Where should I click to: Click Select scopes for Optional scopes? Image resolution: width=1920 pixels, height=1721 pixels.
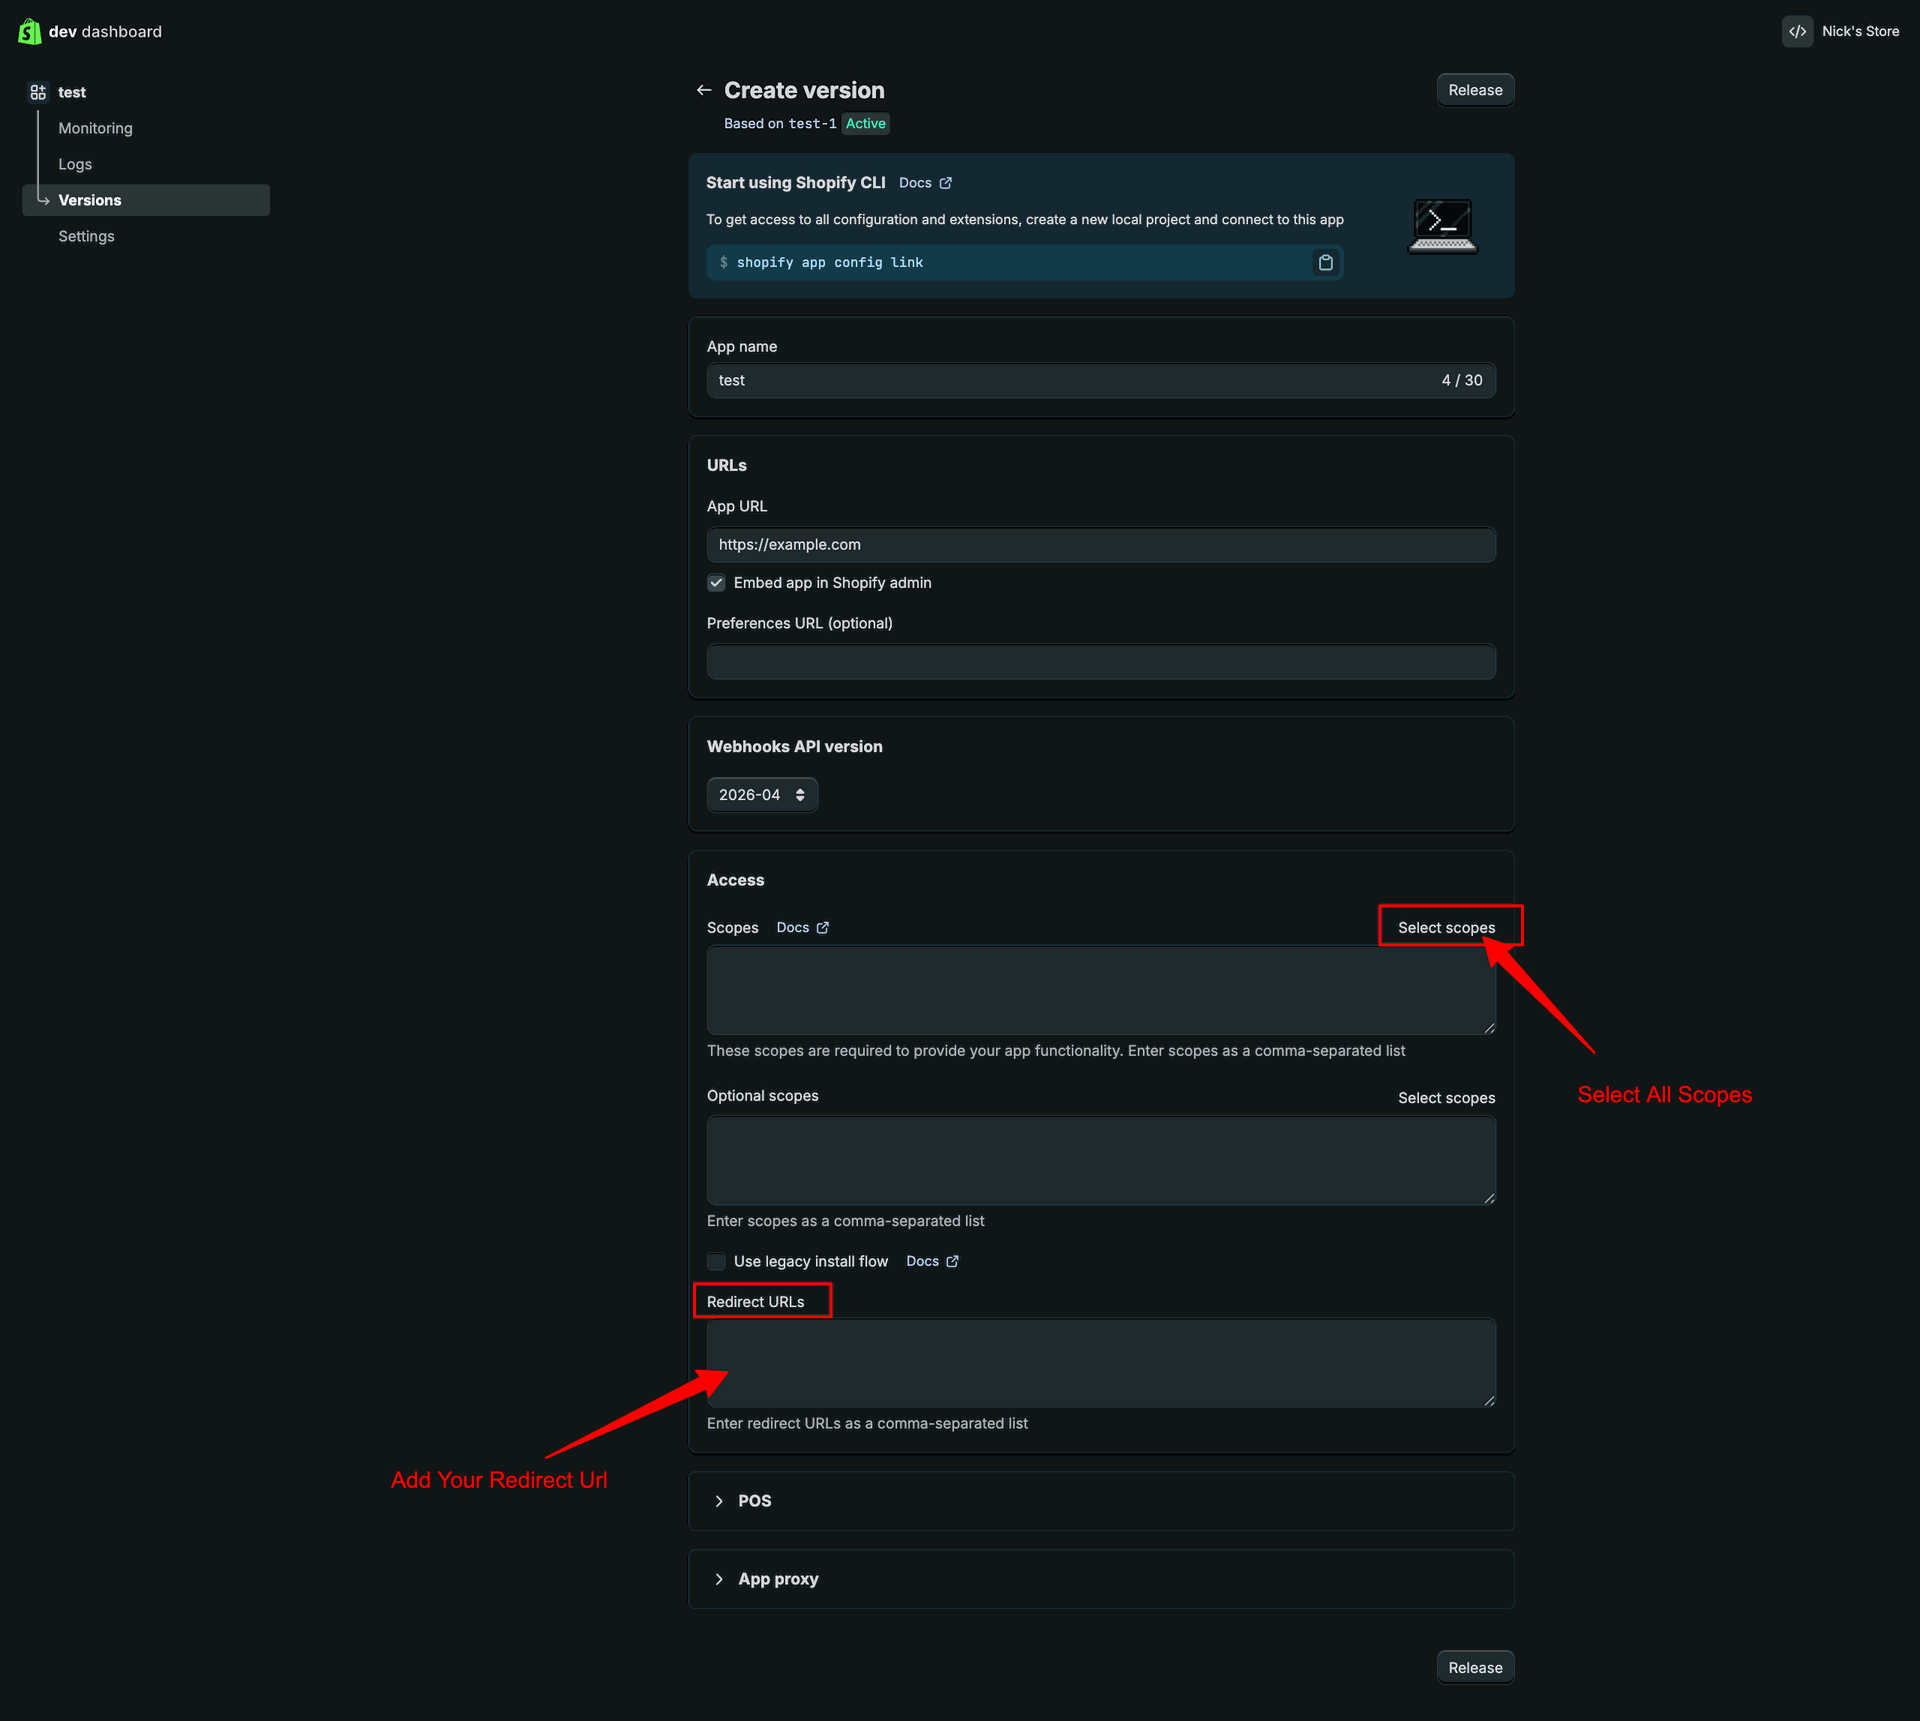tap(1446, 1098)
